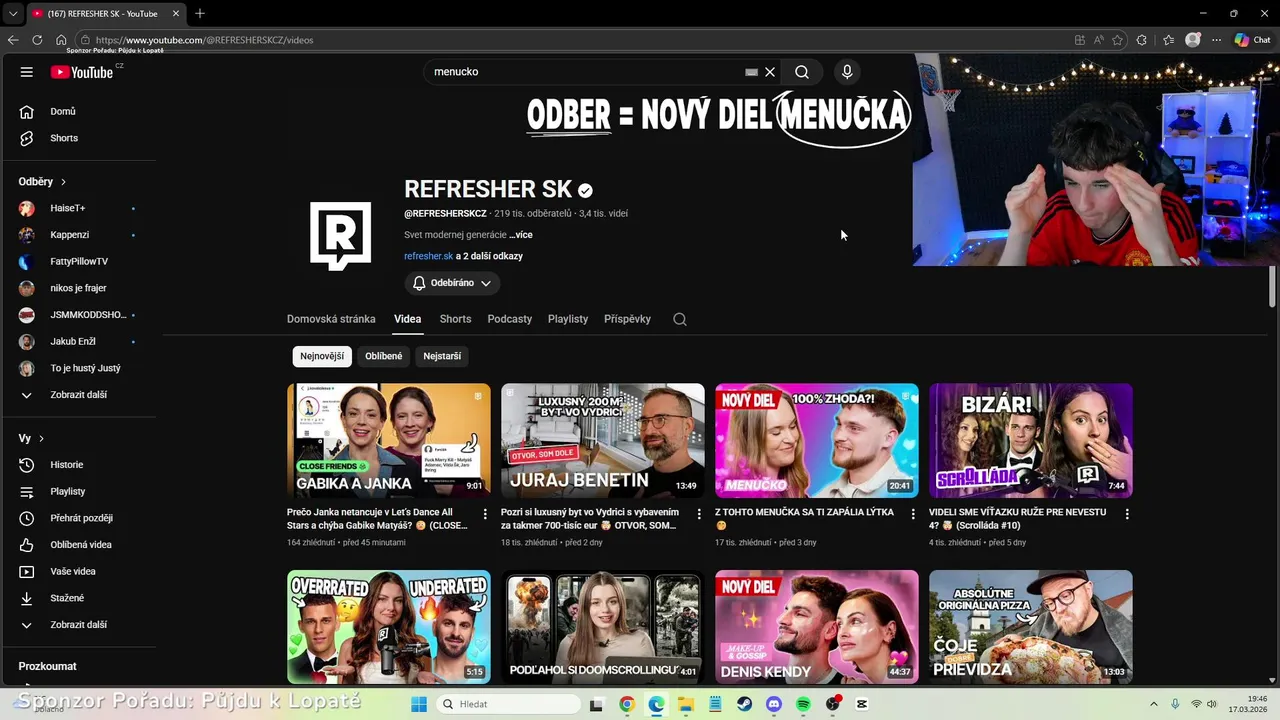Open Oblíbená videa list

(80, 545)
